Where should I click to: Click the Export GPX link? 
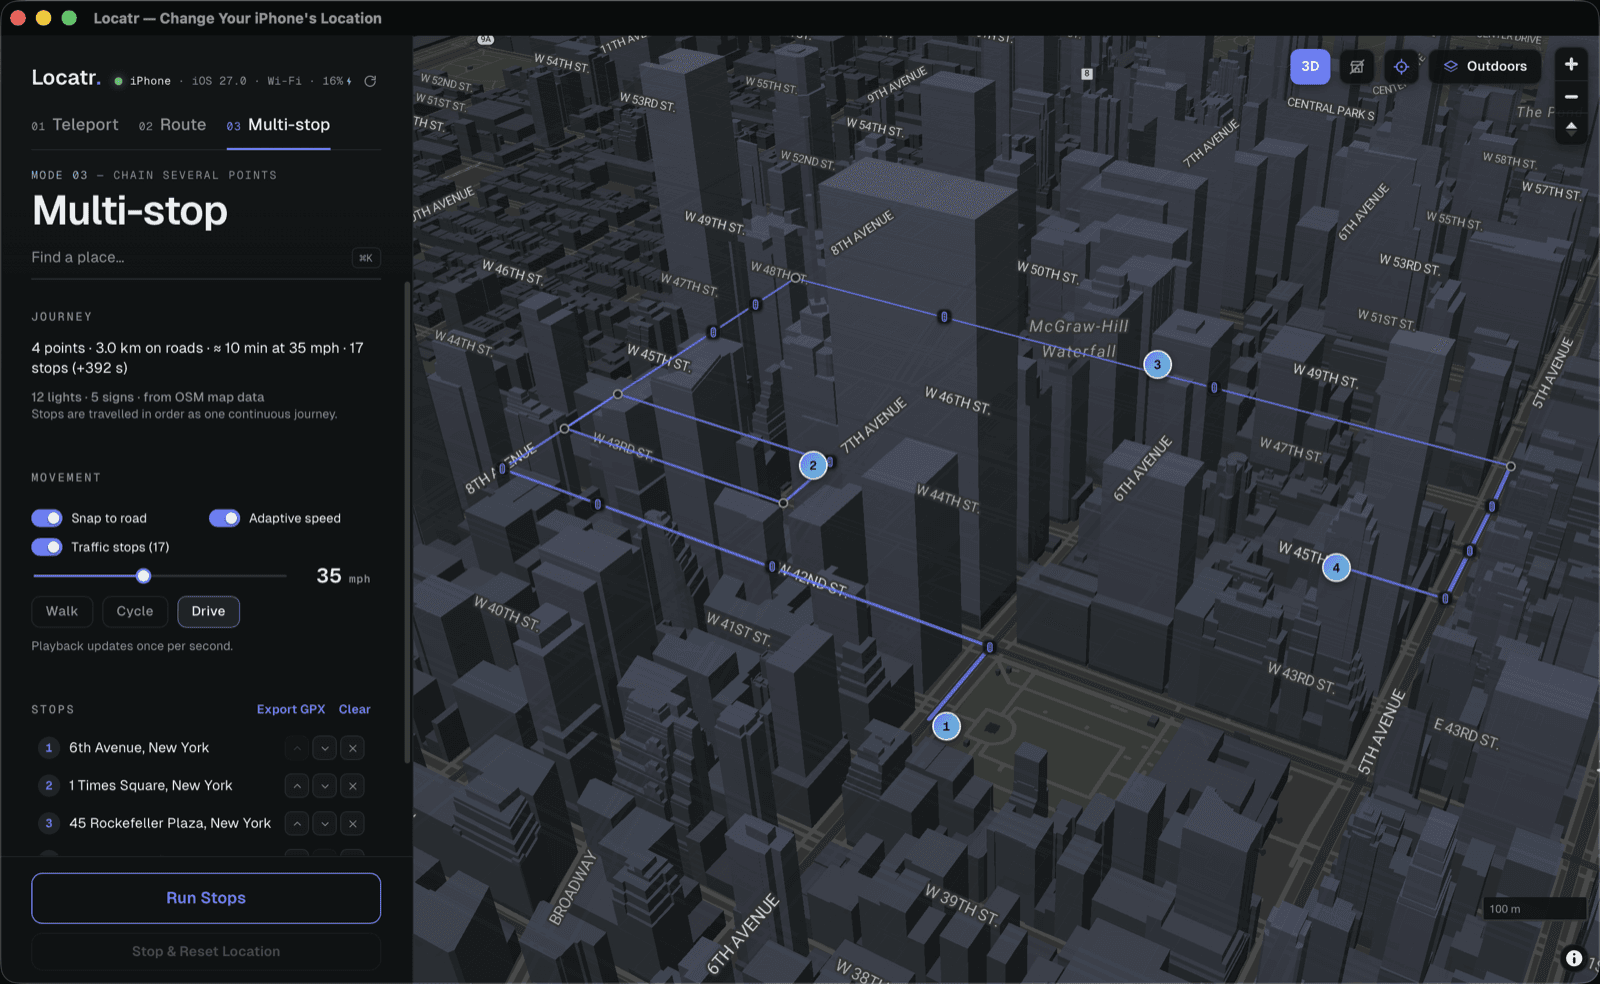[x=291, y=709]
